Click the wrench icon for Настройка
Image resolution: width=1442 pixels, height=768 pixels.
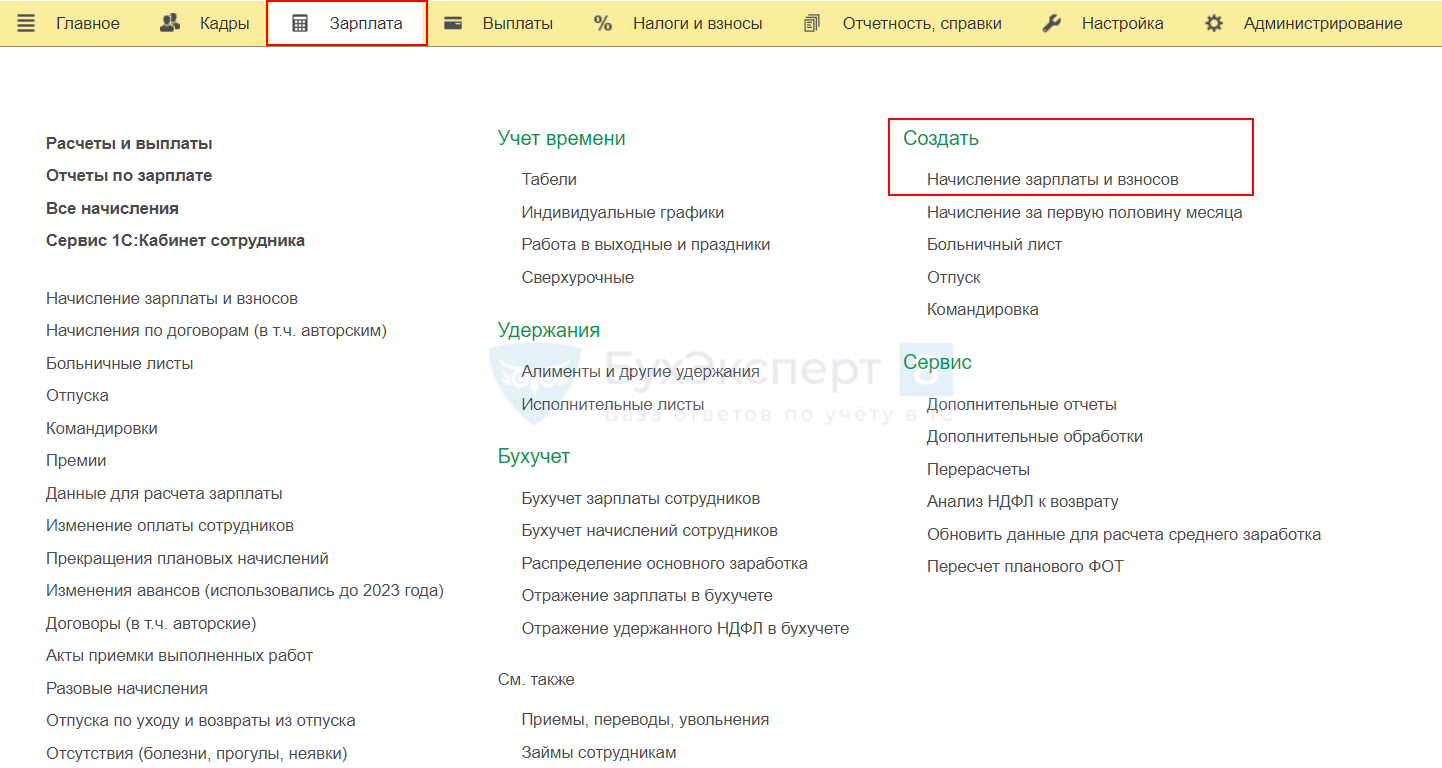(x=1051, y=23)
